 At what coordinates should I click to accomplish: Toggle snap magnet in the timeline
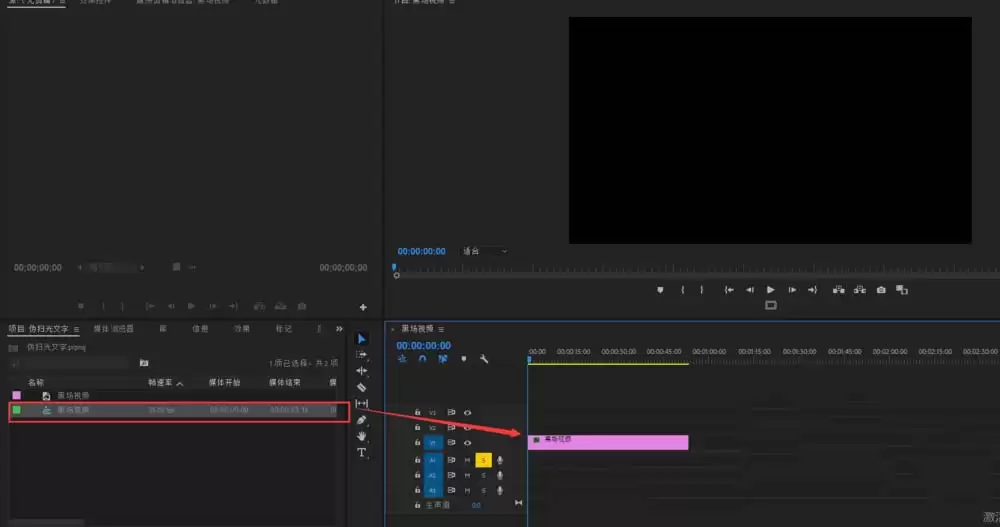422,359
